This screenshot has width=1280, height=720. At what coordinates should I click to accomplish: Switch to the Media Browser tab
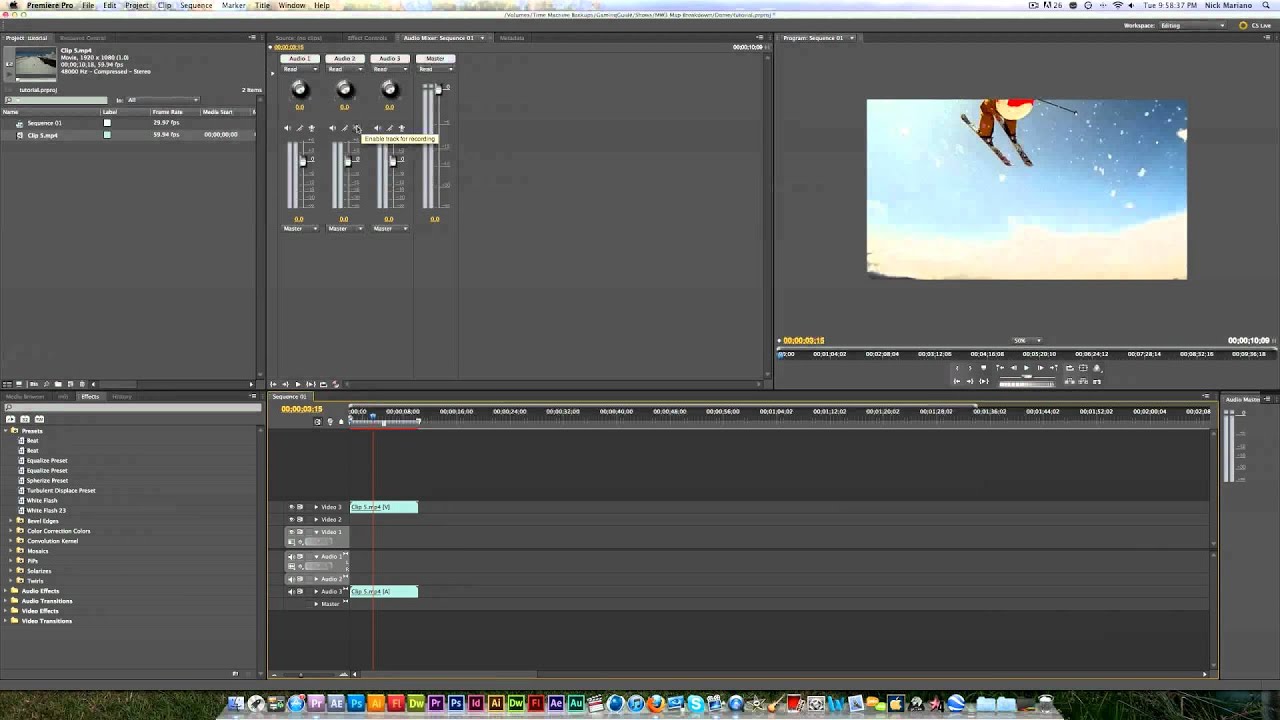click(x=25, y=397)
